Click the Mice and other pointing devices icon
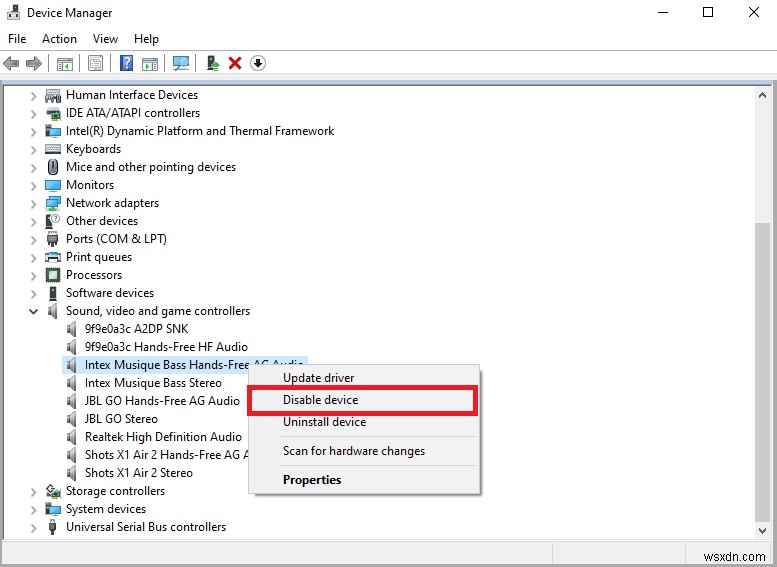Screen dimensions: 777x567 pyautogui.click(x=53, y=167)
